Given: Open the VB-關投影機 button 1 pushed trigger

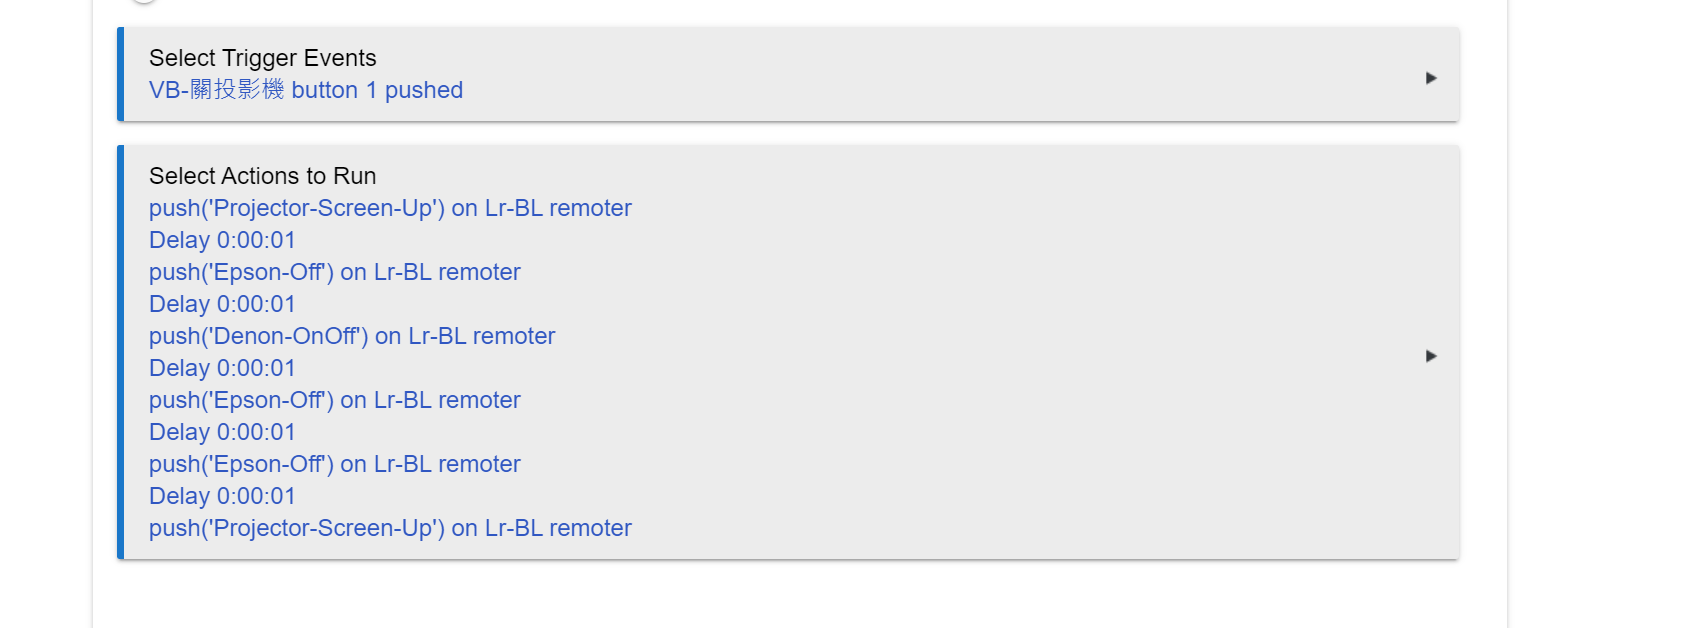Looking at the screenshot, I should click(306, 90).
